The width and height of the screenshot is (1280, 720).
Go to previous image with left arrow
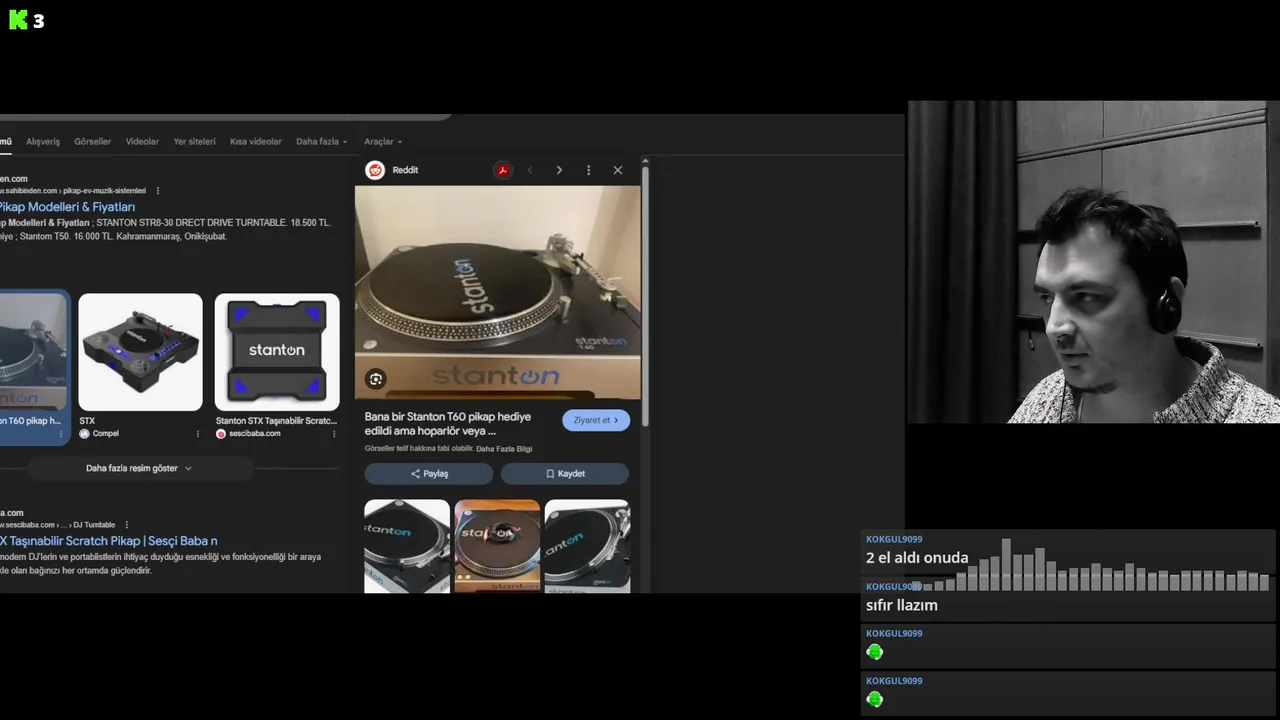[530, 170]
